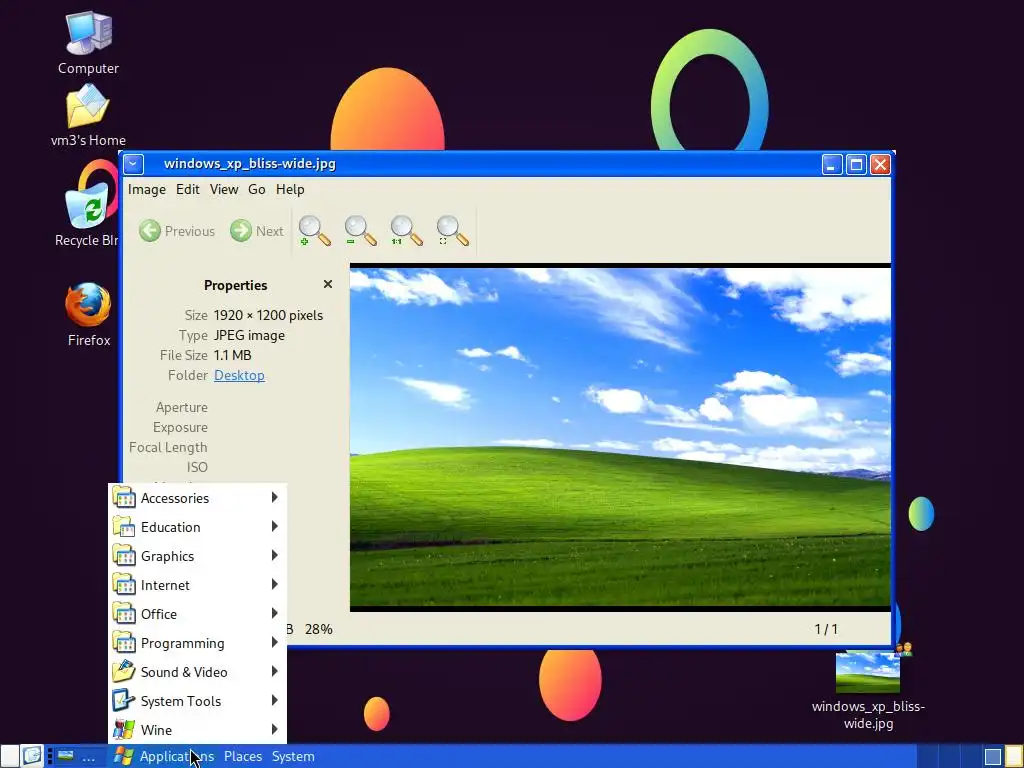The image size is (1024, 768).
Task: Click the Best Fit magnifier icon
Action: [453, 231]
